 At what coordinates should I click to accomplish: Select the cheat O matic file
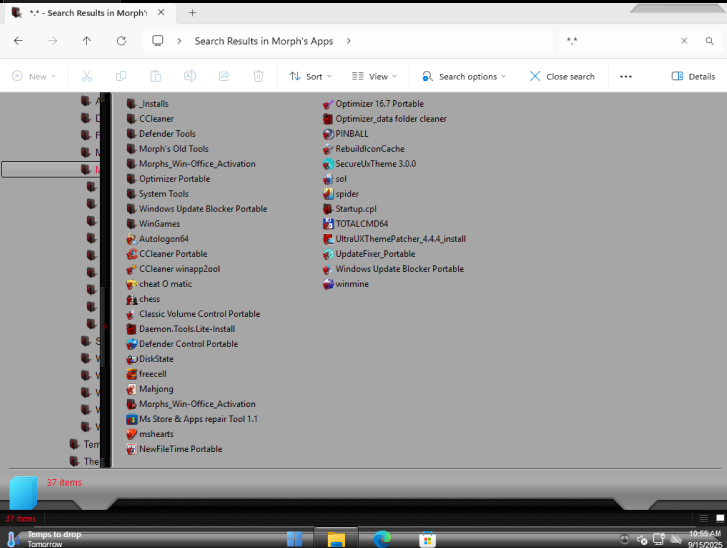pyautogui.click(x=159, y=284)
